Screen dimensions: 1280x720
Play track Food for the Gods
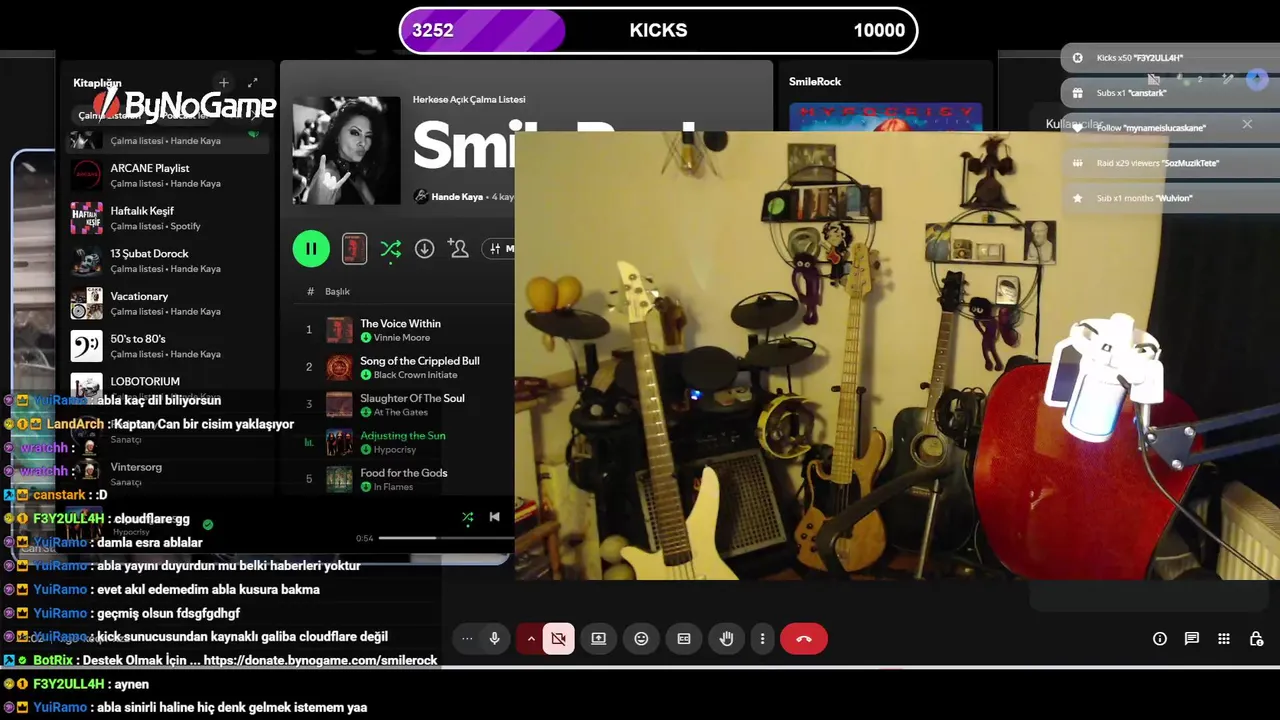404,473
